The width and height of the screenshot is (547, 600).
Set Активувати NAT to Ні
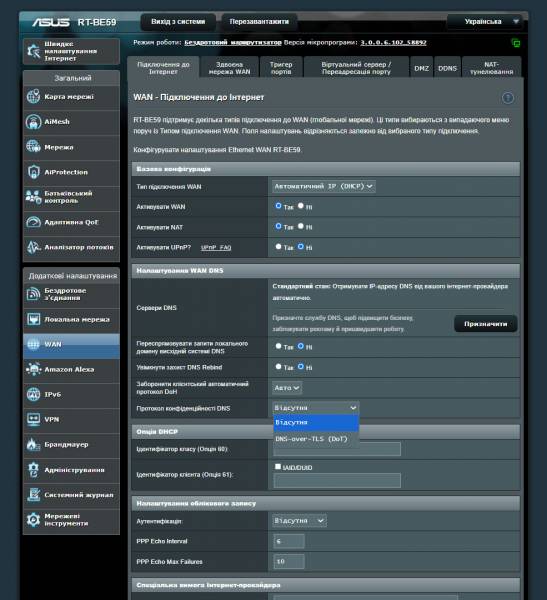(x=301, y=226)
